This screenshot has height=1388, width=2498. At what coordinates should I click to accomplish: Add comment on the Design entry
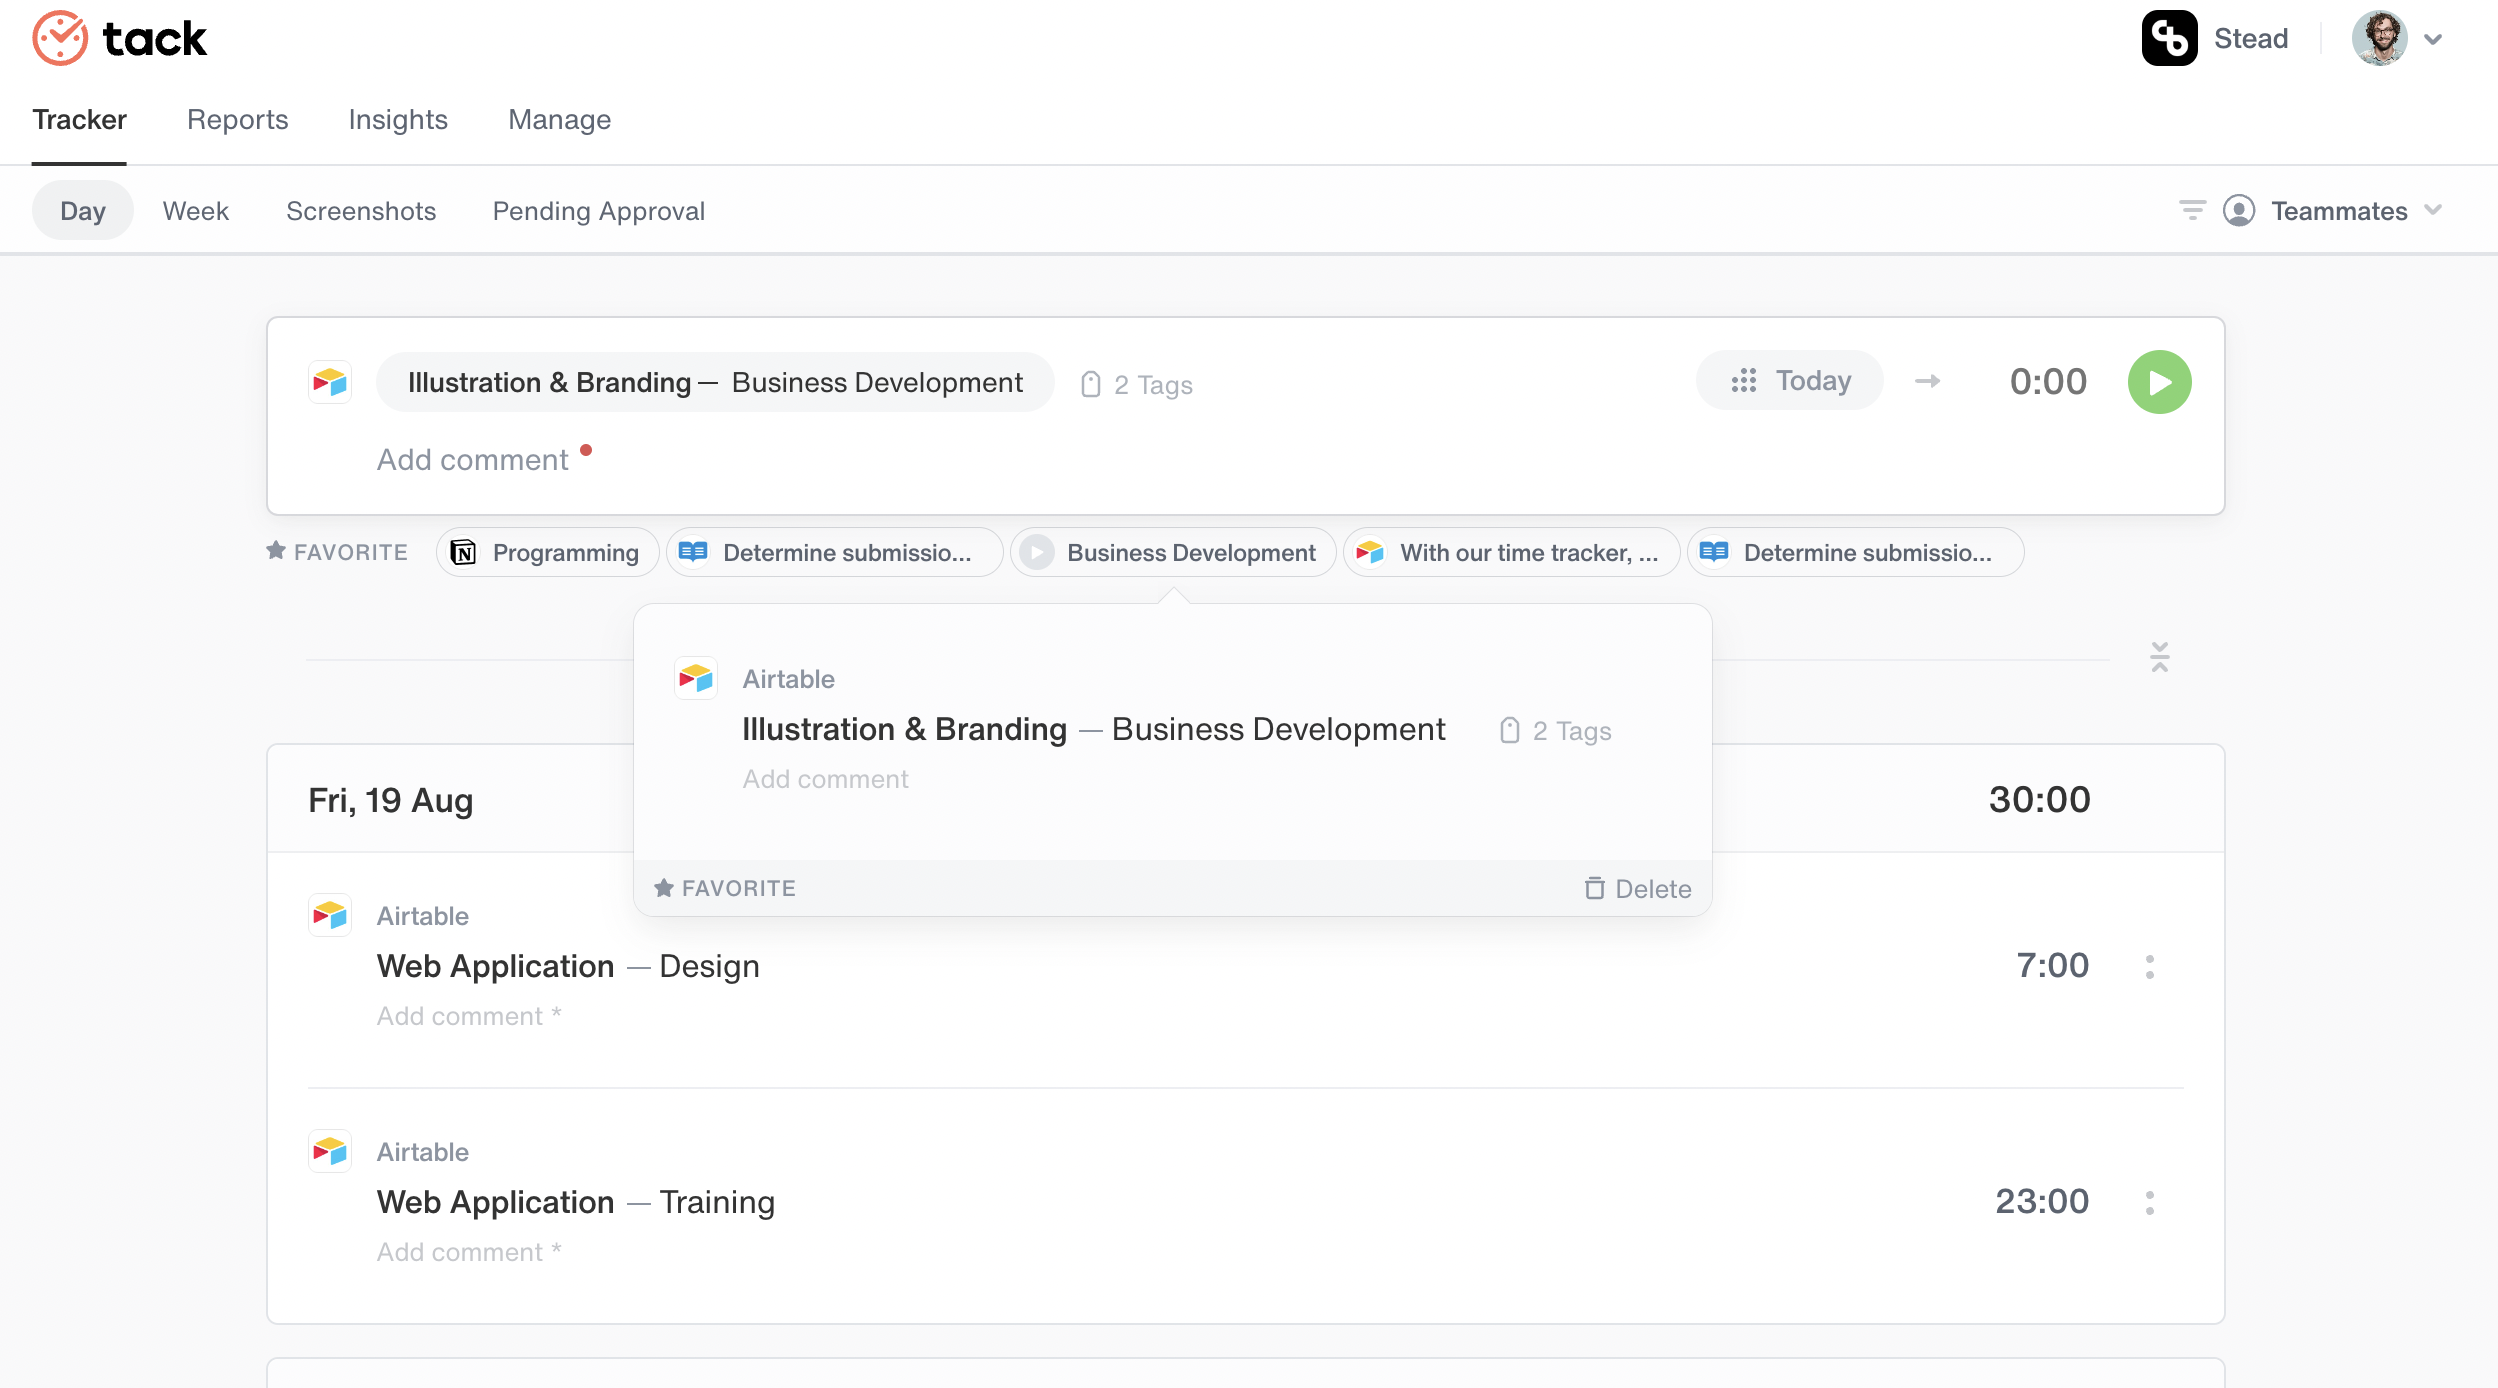coord(468,1016)
